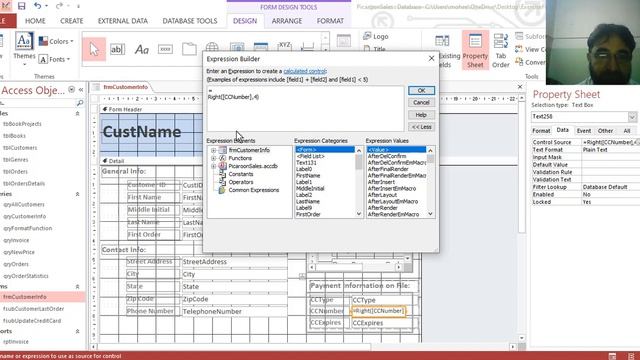Image resolution: width=640 pixels, height=360 pixels.
Task: Choose the Select pointer control tool
Action: 94,49
